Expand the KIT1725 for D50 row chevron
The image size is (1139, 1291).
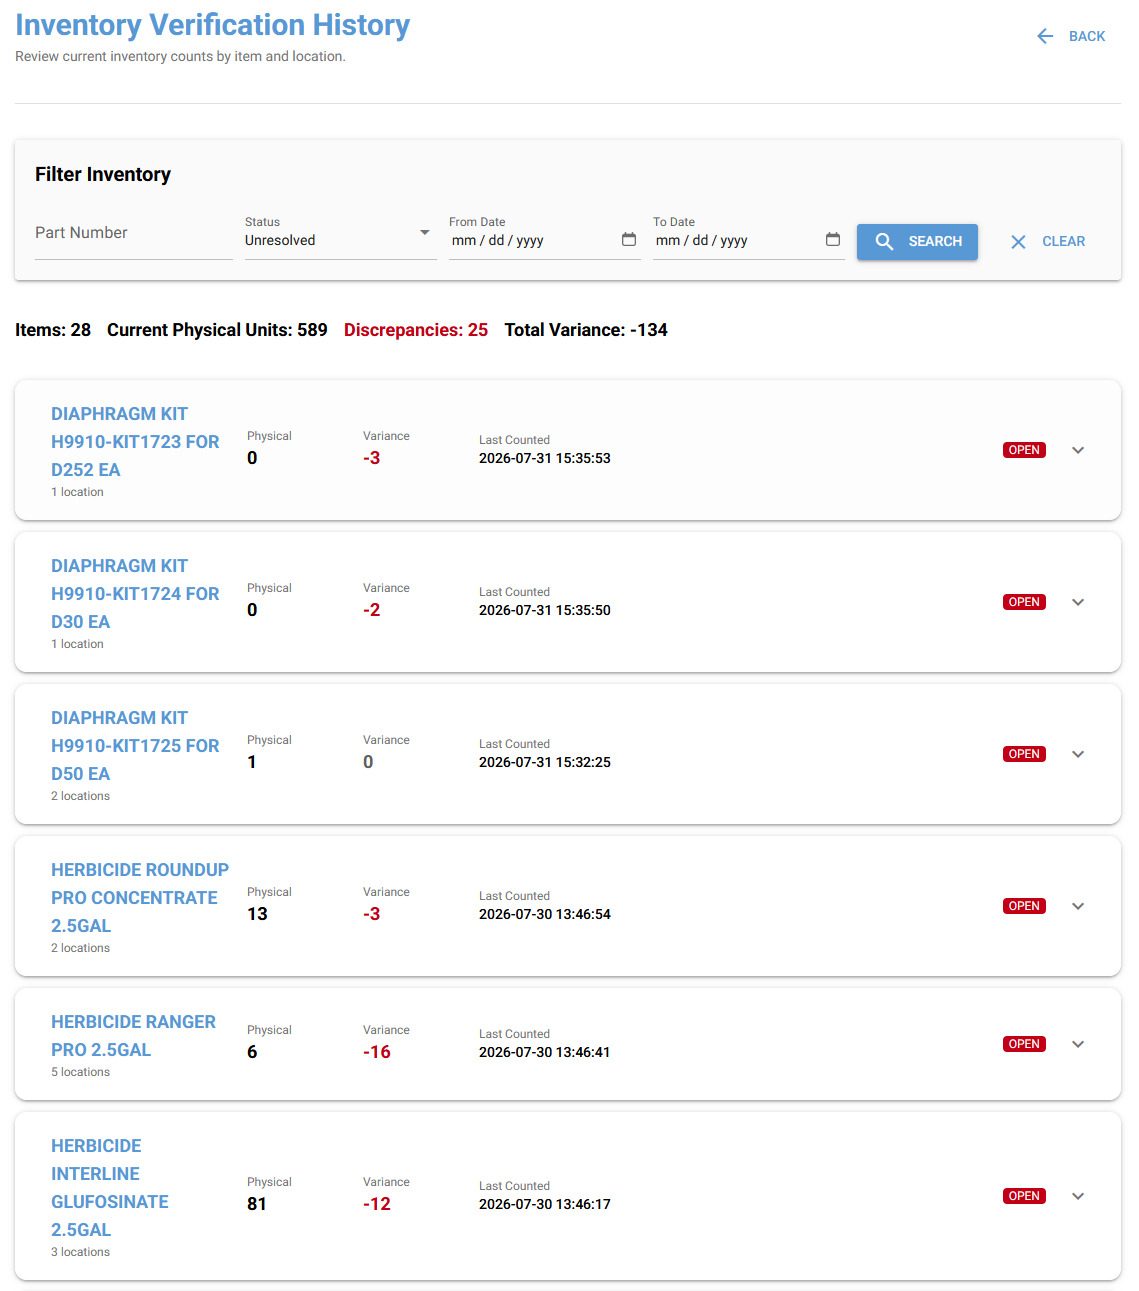pyautogui.click(x=1078, y=754)
